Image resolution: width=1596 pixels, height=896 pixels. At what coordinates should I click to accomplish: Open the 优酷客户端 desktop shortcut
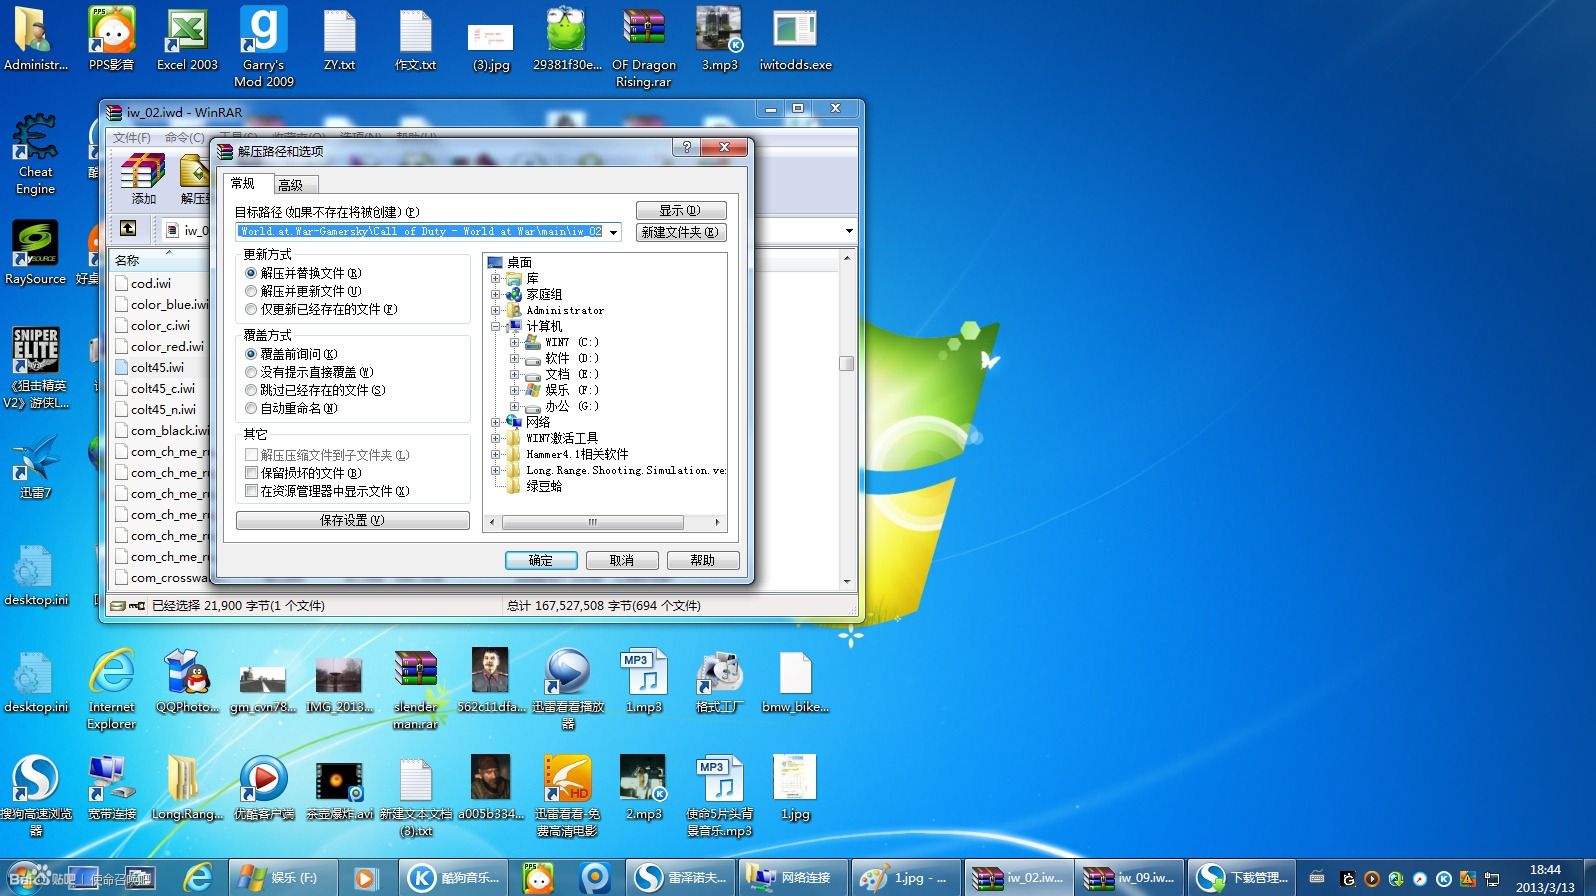point(264,787)
